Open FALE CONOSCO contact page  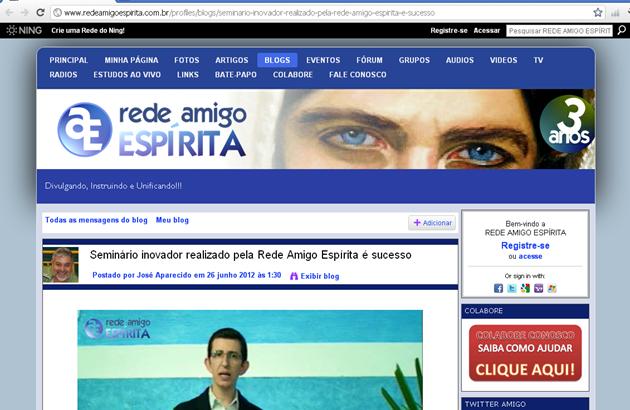point(358,74)
